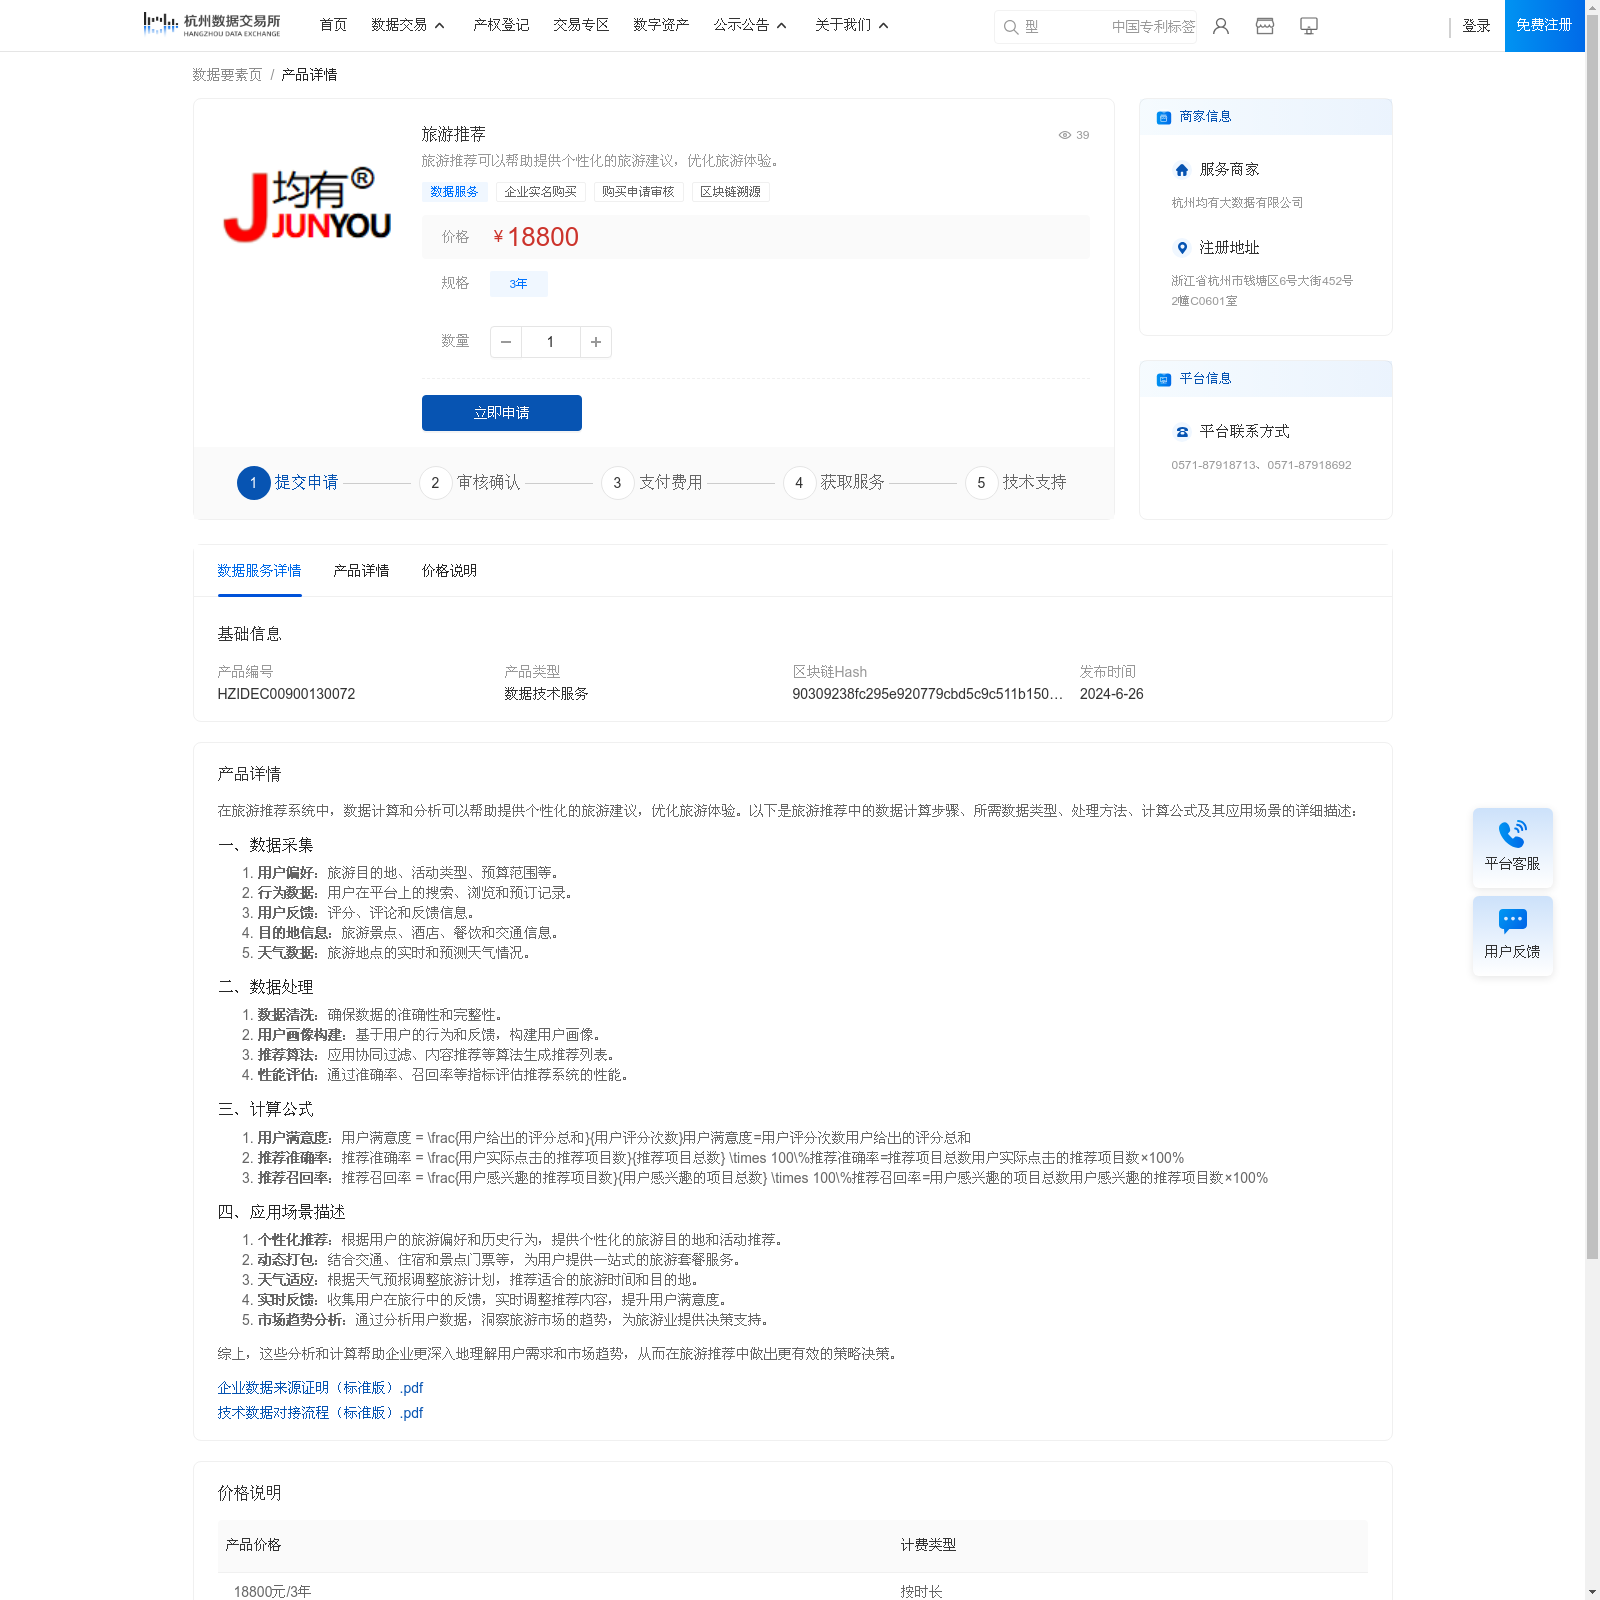
Task: Click the 企业实名购买 tag
Action: (540, 192)
